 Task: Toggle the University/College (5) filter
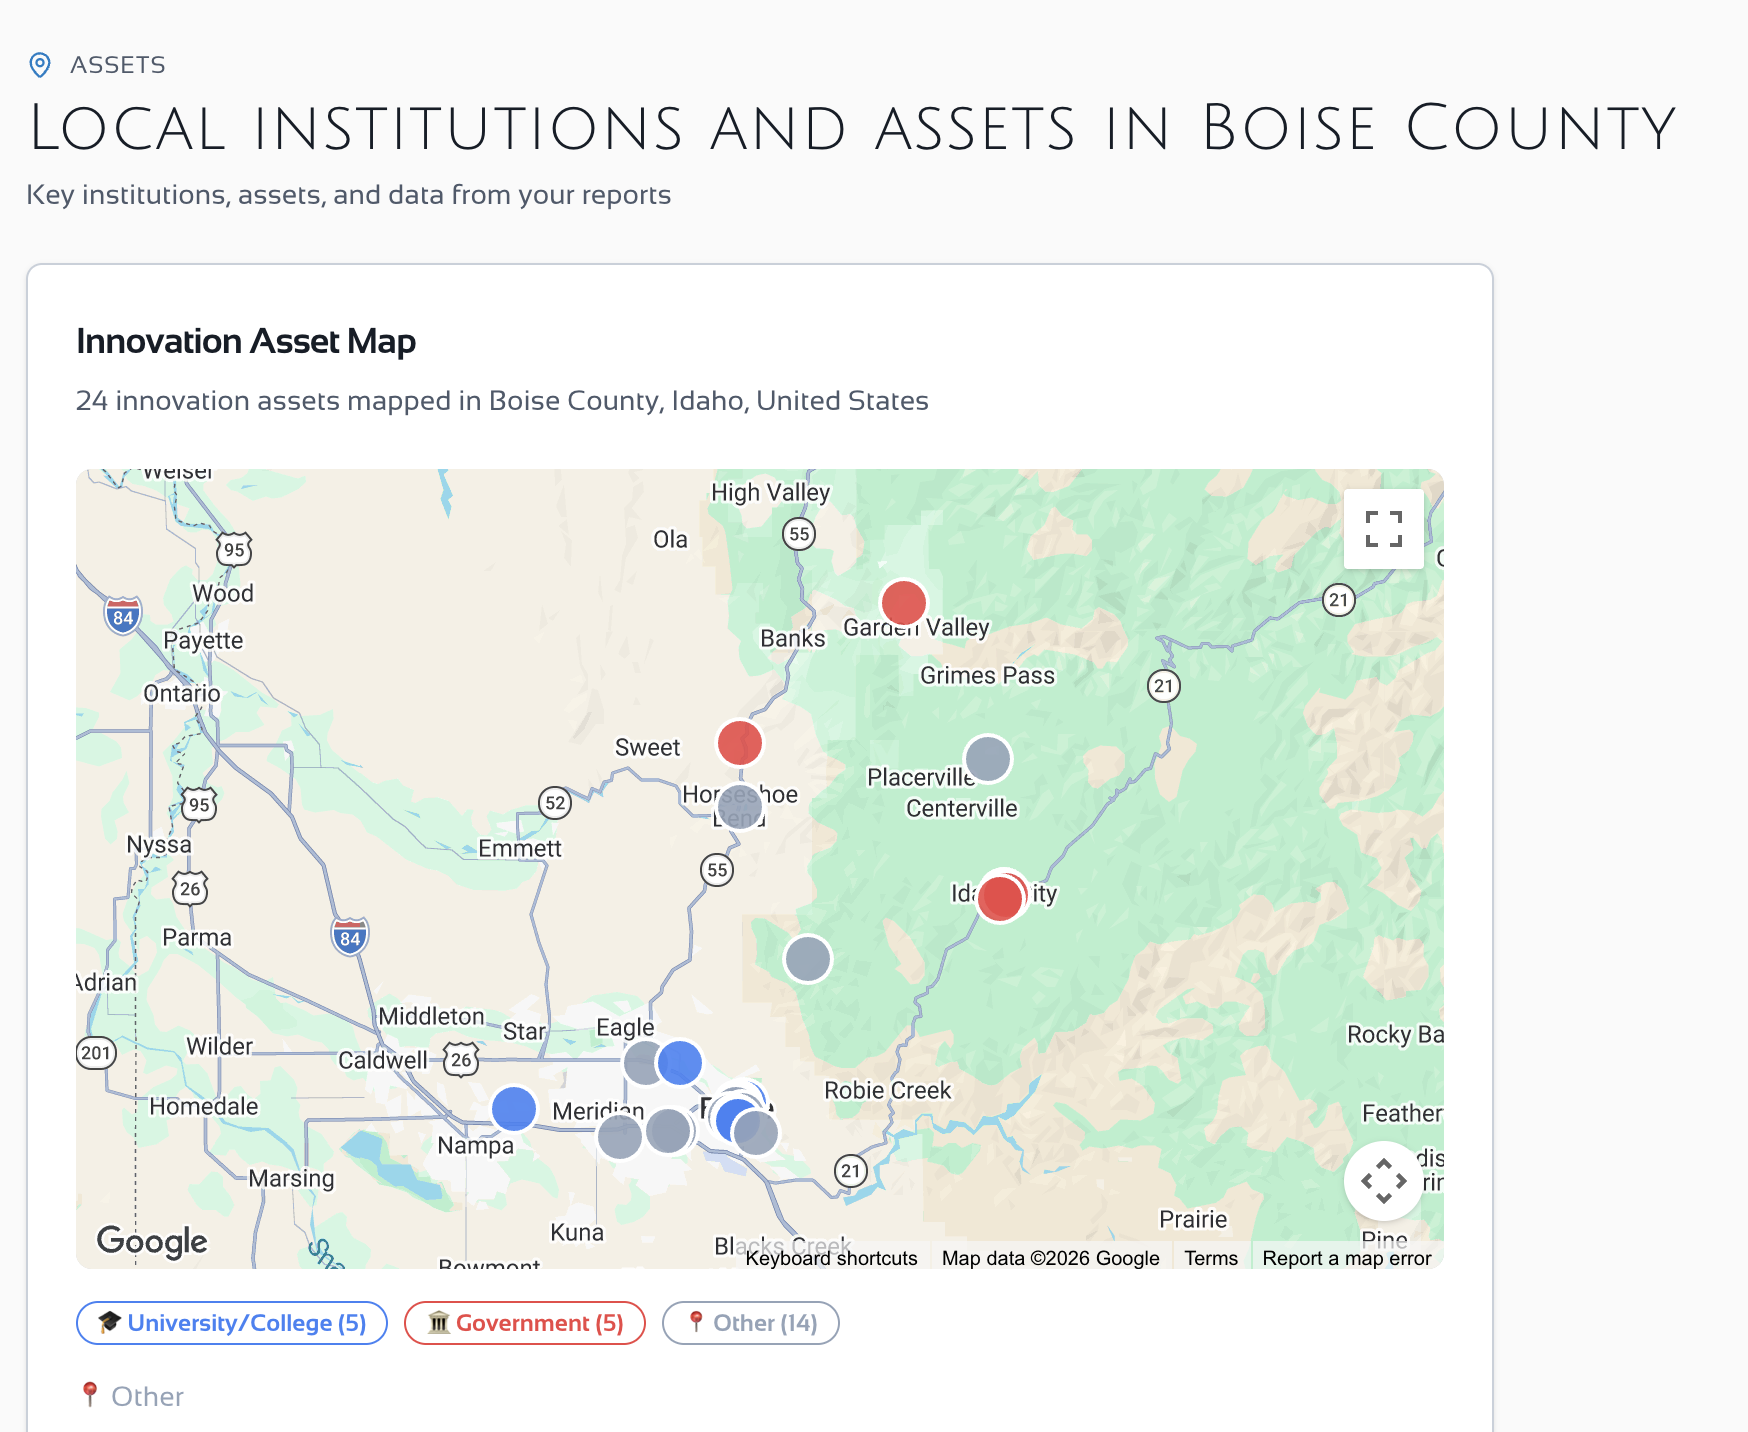(232, 1323)
